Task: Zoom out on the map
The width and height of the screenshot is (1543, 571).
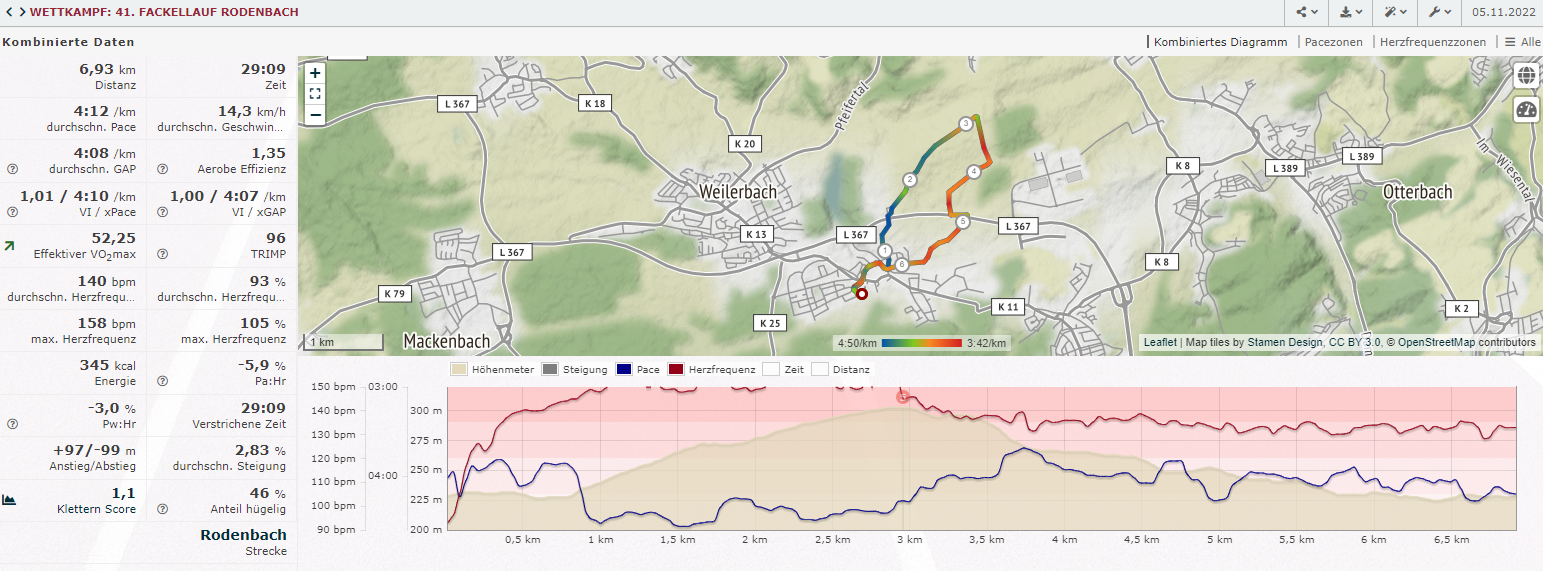Action: [x=315, y=115]
